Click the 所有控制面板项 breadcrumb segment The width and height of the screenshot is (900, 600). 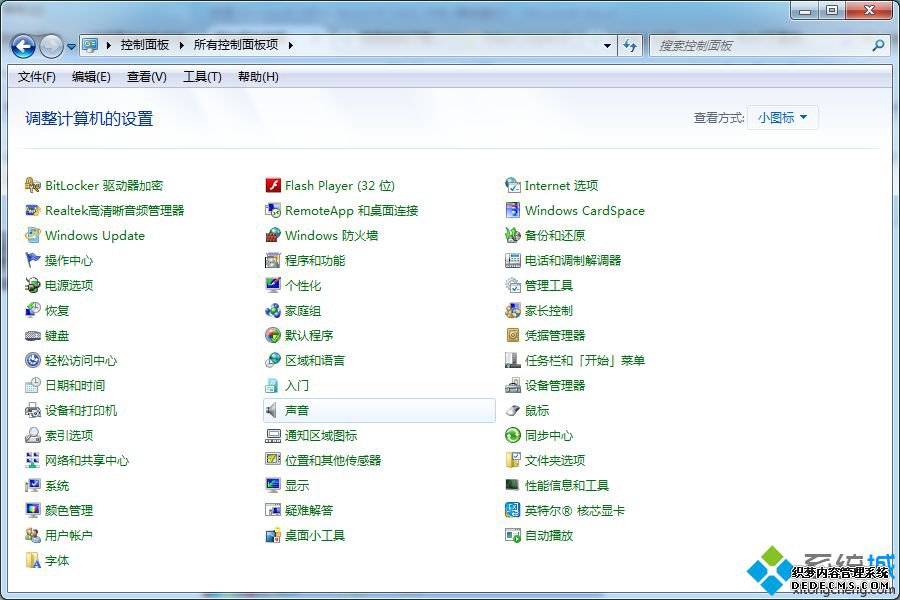[x=236, y=45]
